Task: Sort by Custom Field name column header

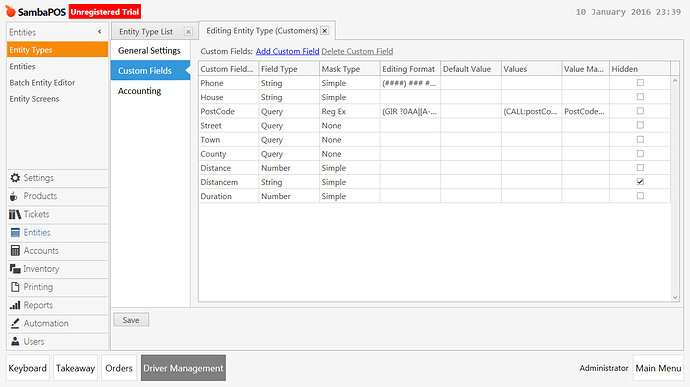Action: point(228,69)
